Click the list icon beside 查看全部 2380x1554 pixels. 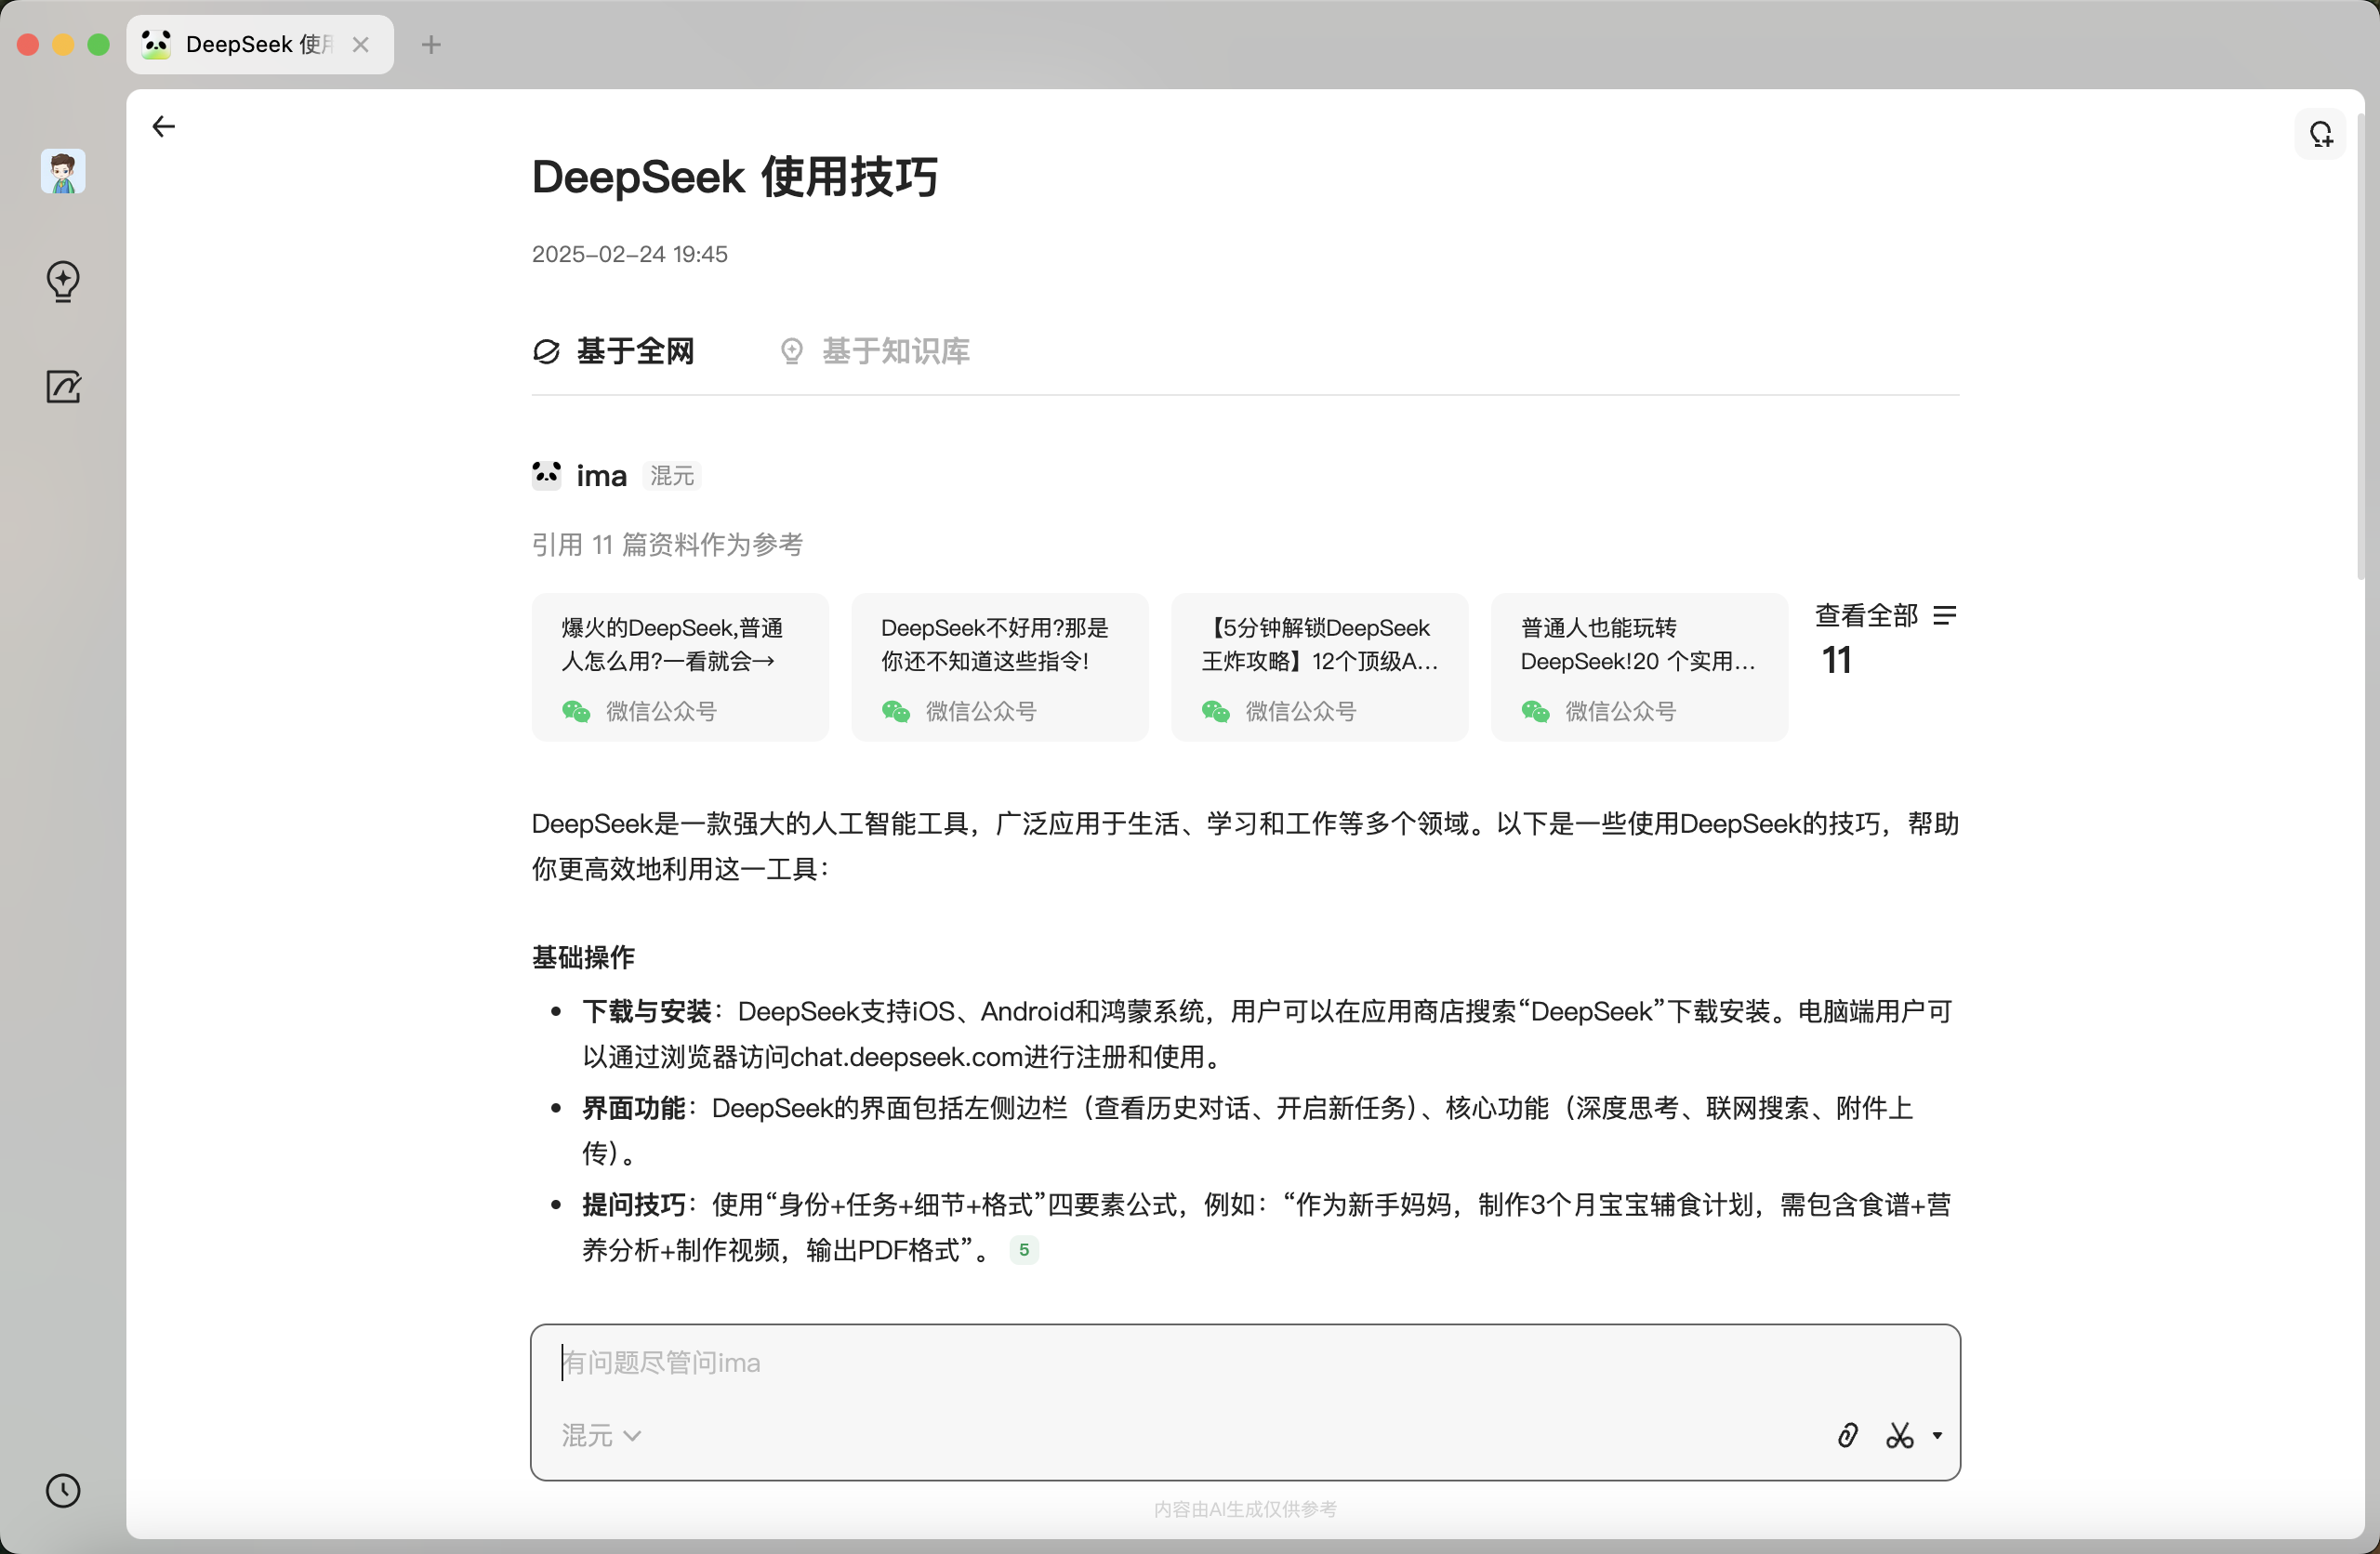[x=1945, y=615]
